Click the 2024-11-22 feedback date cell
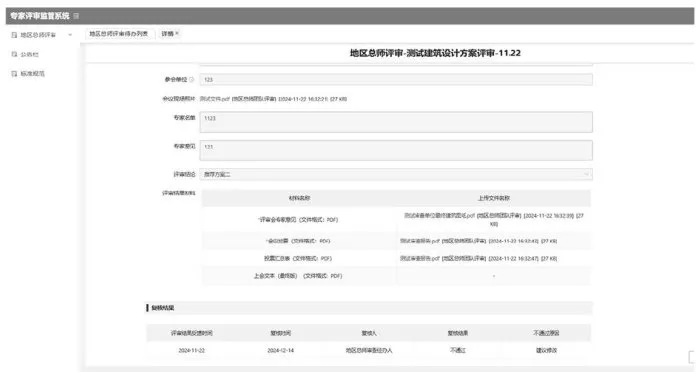 (x=192, y=350)
